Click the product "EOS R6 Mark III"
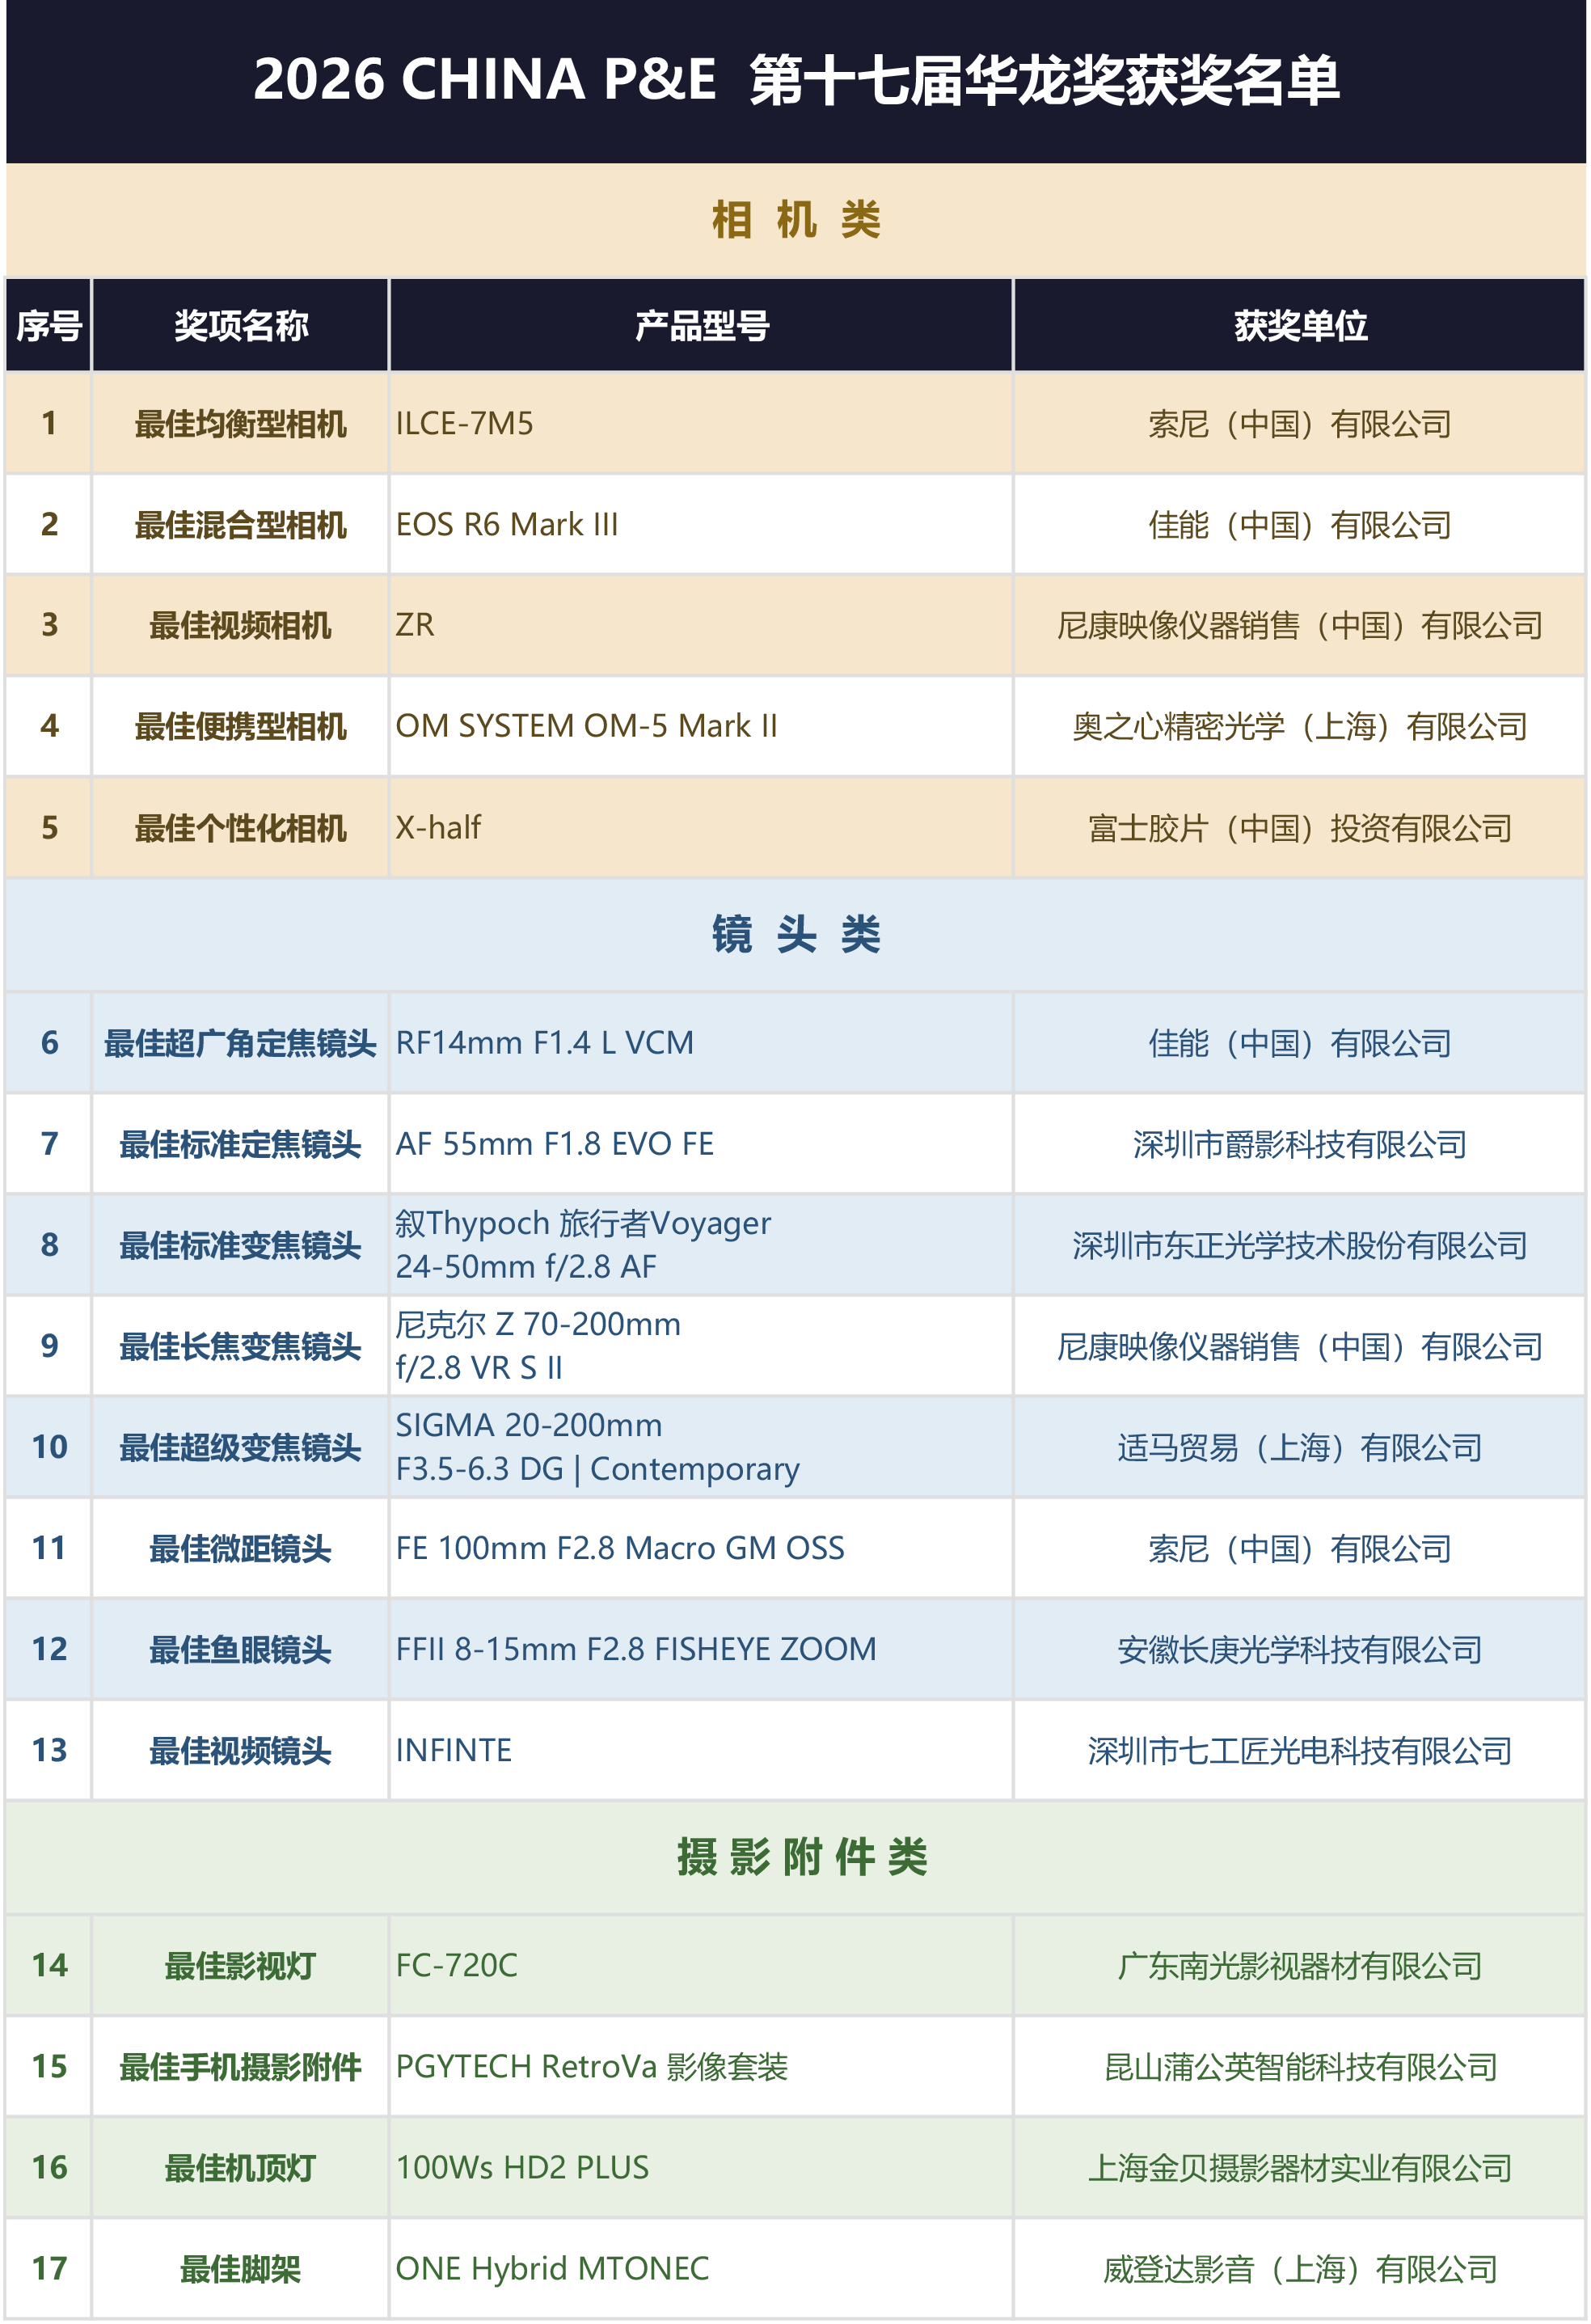This screenshot has height=2324, width=1591. pos(507,525)
